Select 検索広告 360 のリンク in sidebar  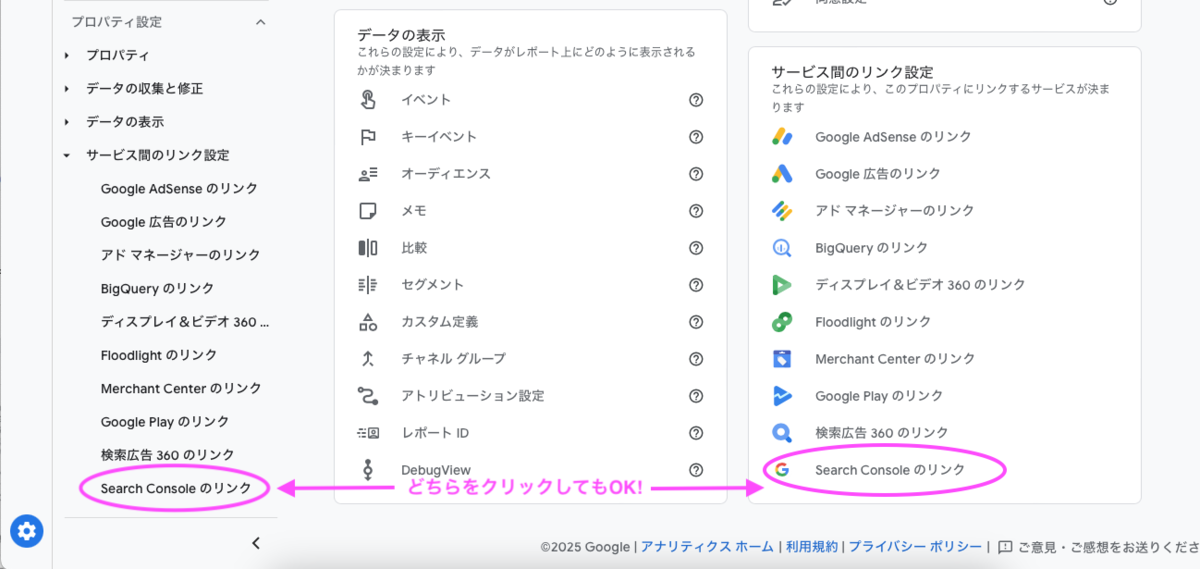[167, 455]
